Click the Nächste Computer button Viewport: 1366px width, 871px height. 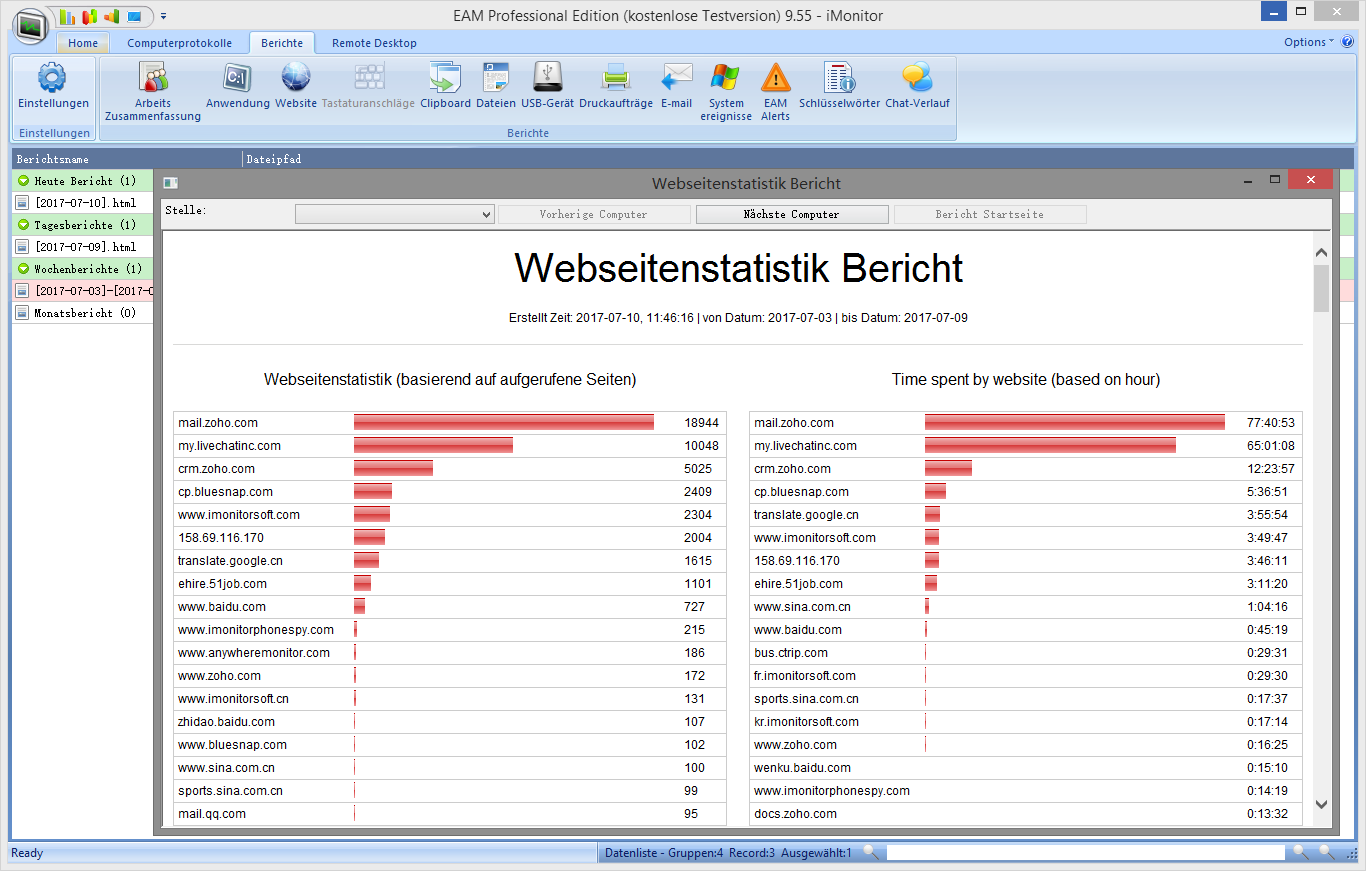[791, 214]
